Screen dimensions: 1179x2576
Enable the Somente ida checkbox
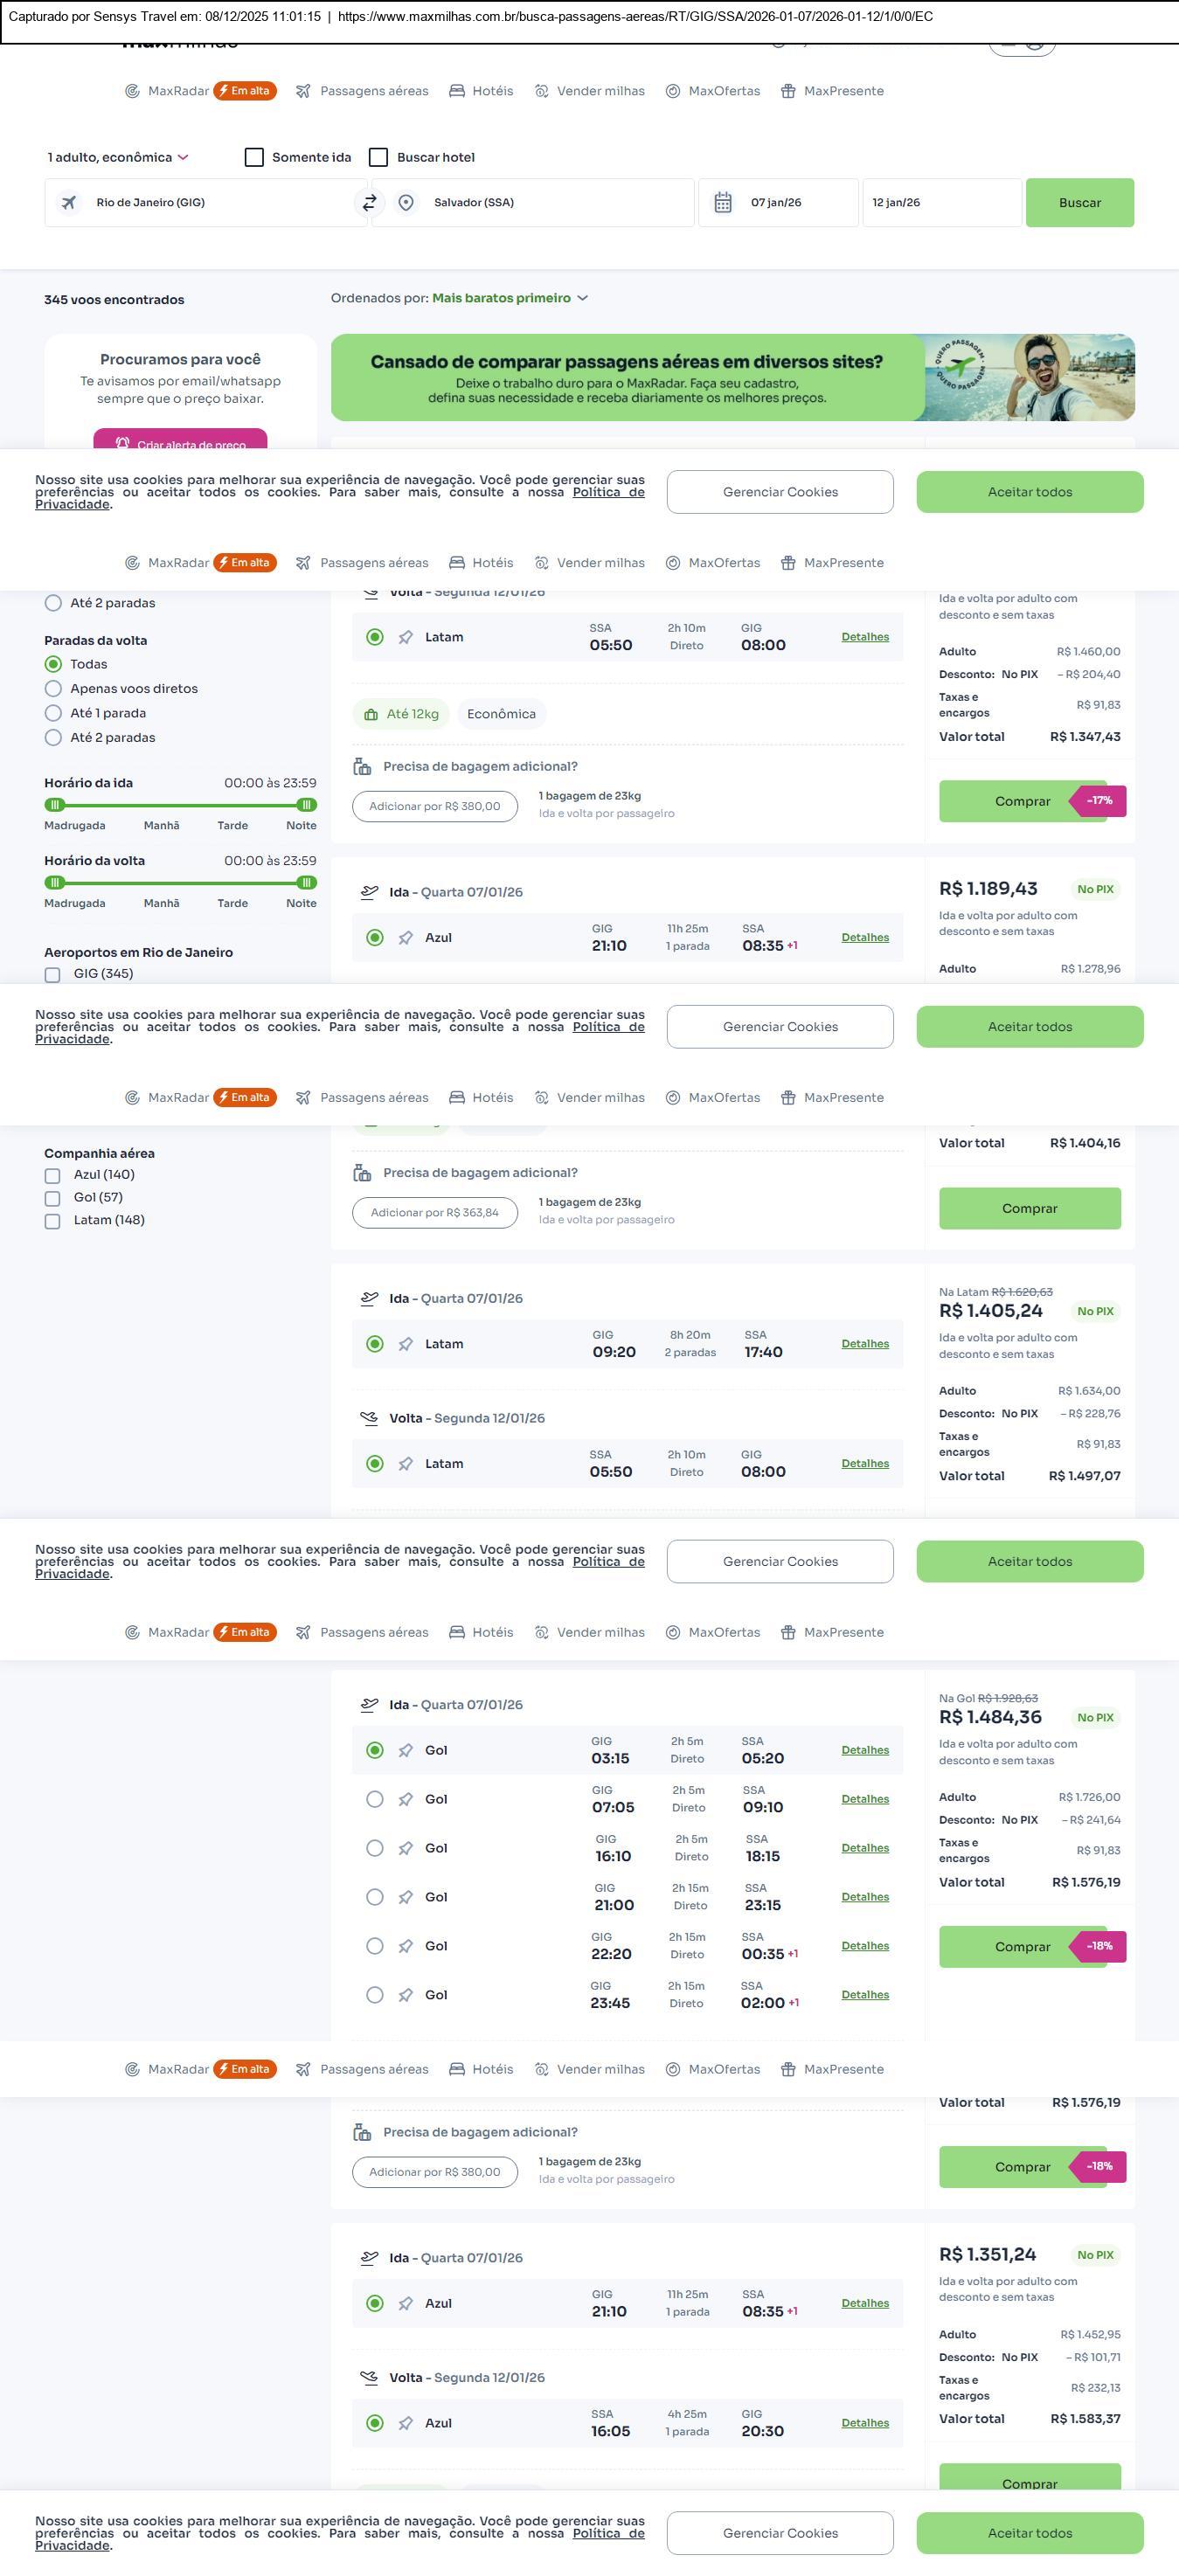pos(254,157)
